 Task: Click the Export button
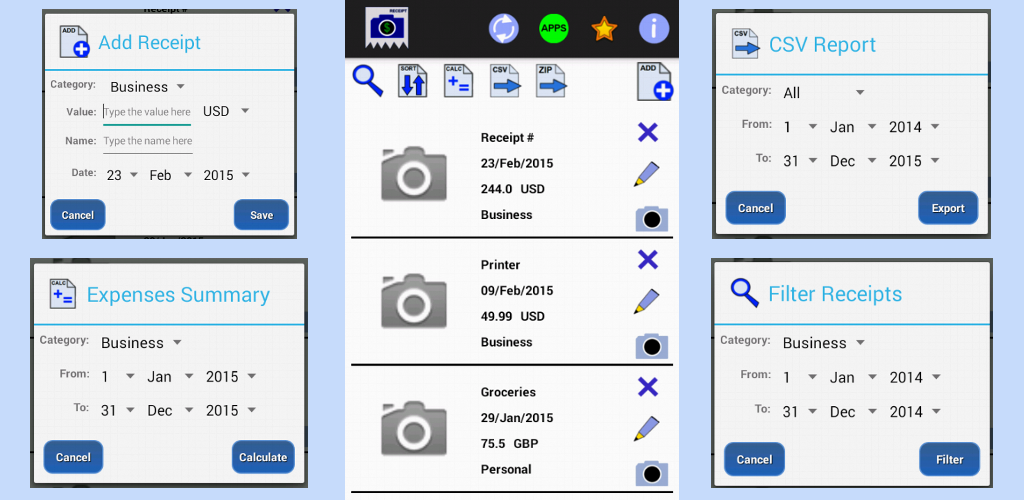click(x=948, y=208)
